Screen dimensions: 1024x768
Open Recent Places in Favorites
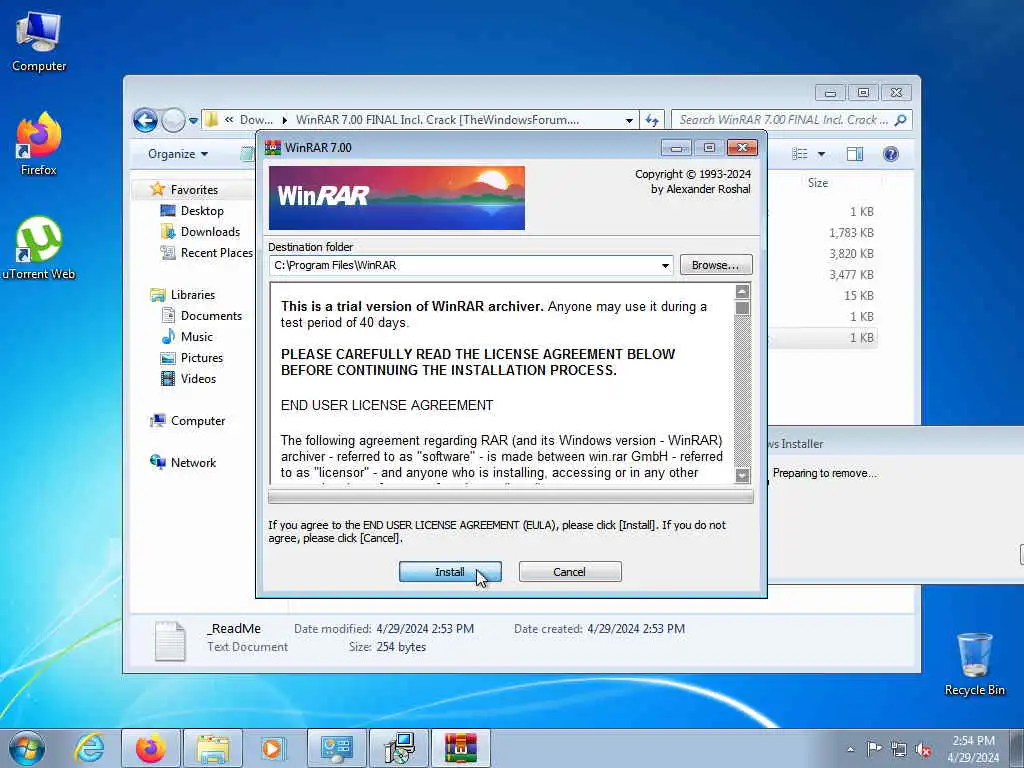pyautogui.click(x=216, y=253)
